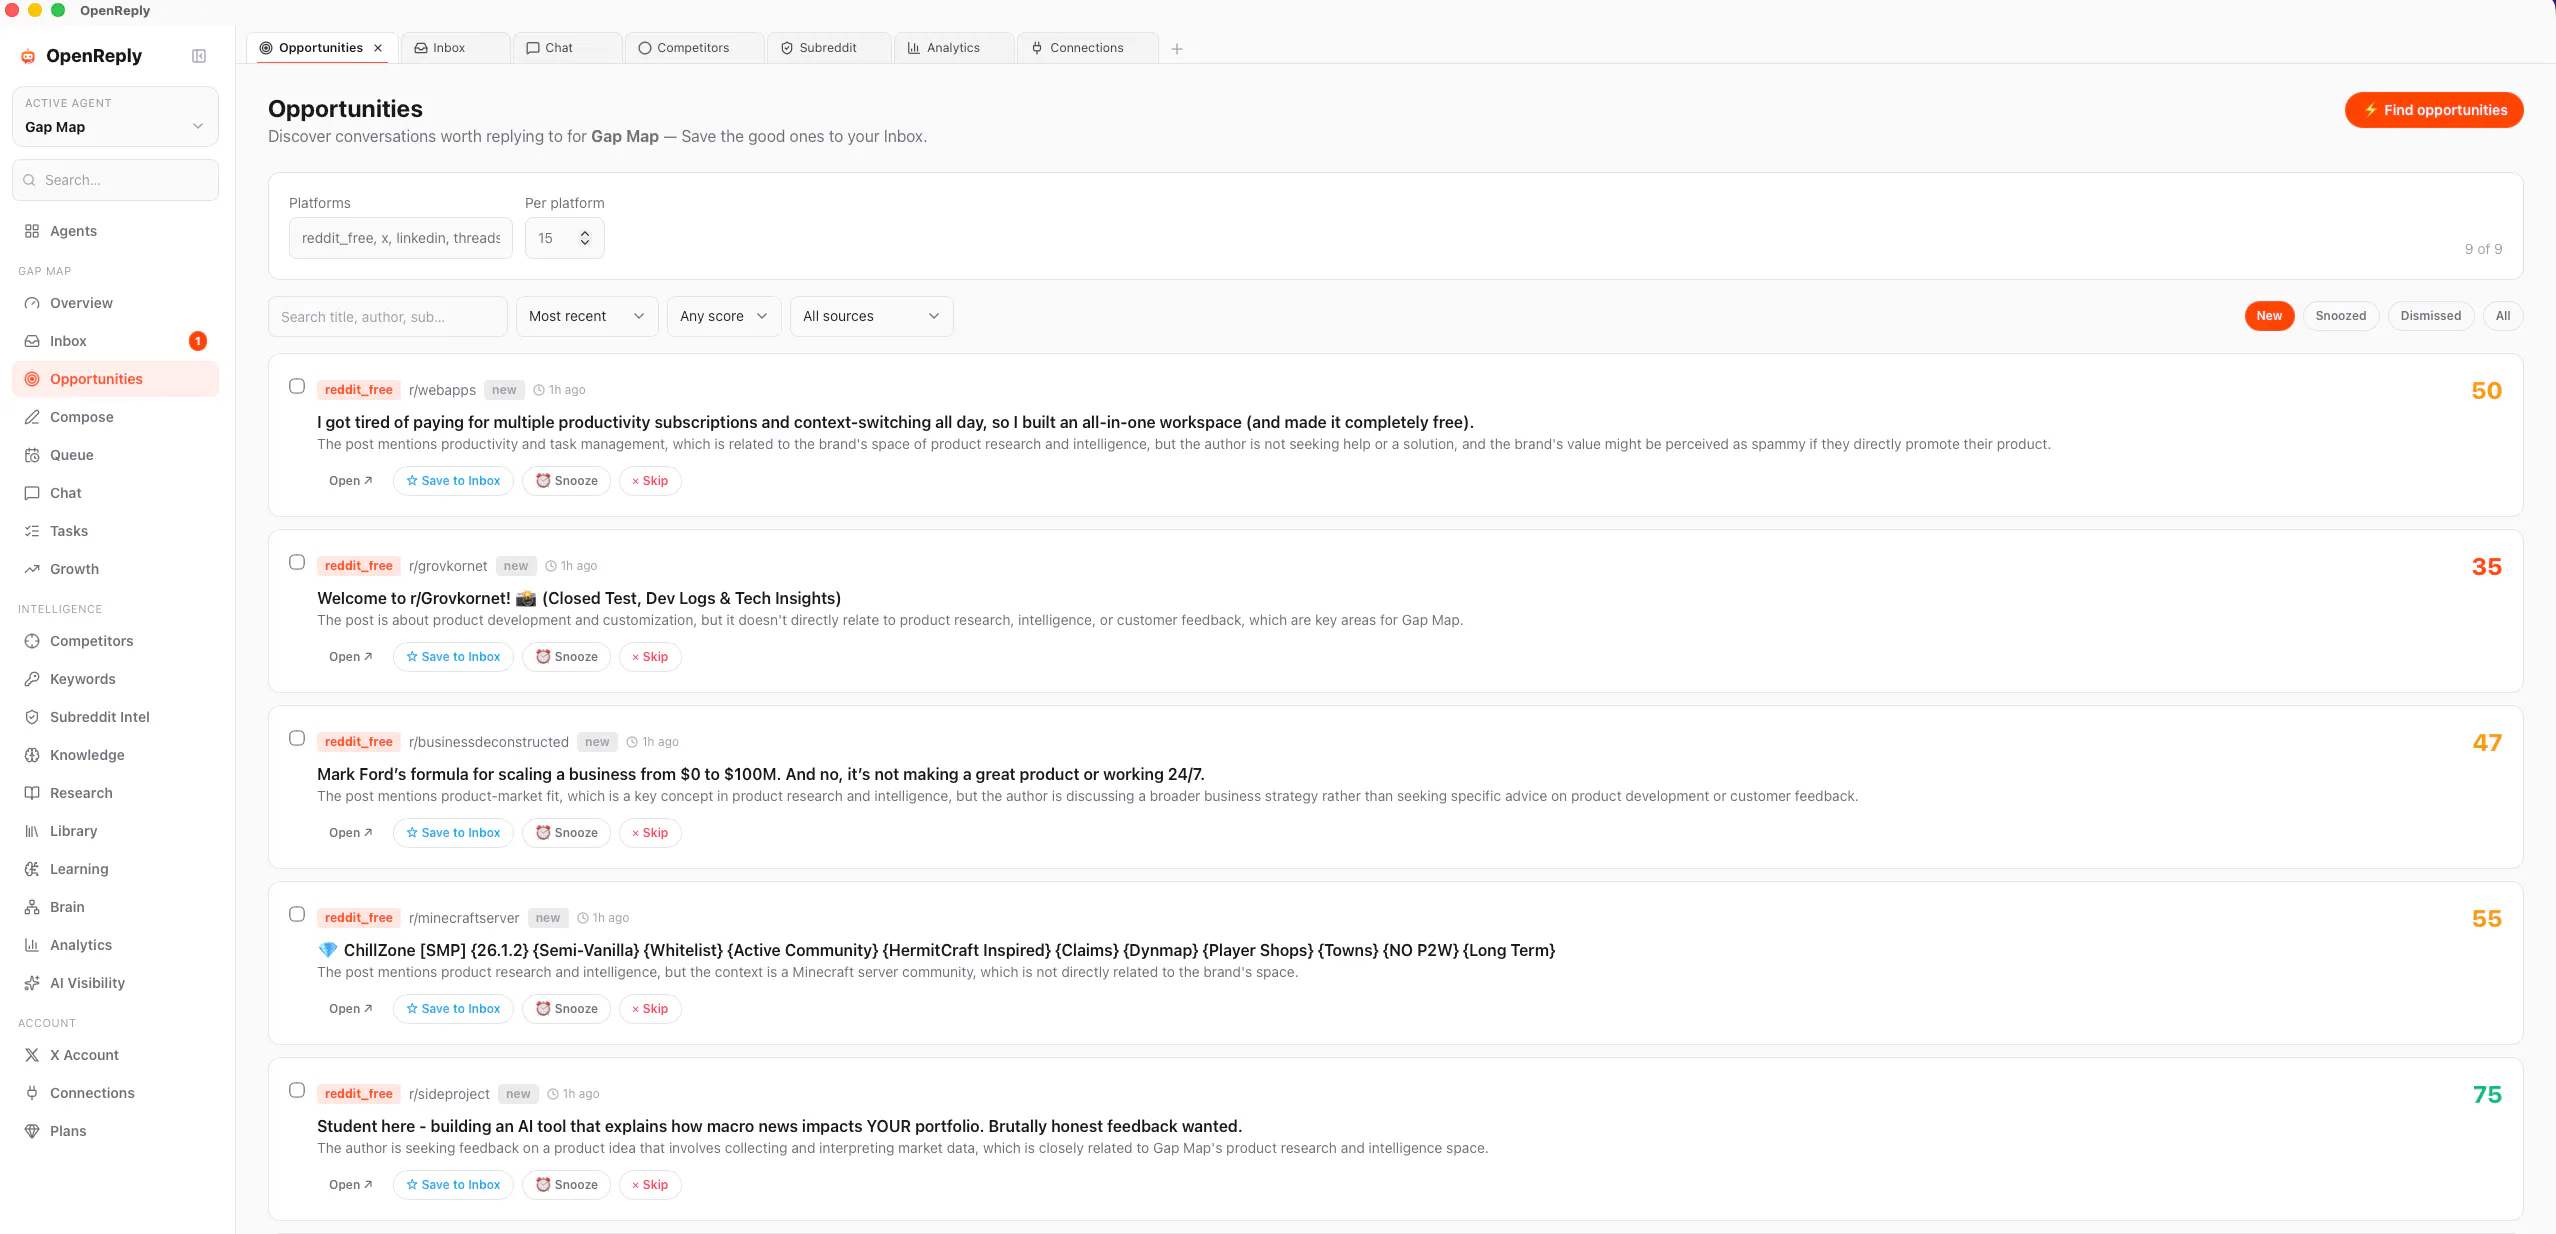
Task: Click the sidebar Search field
Action: 115,180
